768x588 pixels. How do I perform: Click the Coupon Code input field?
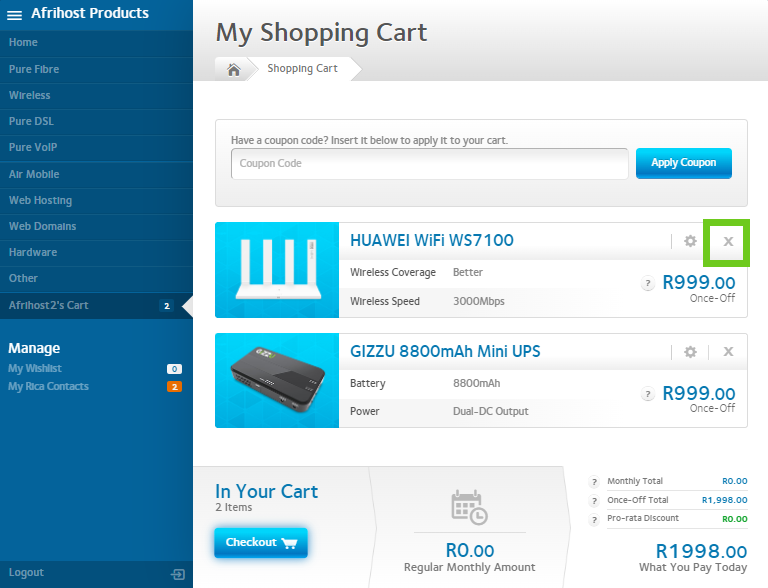[429, 164]
